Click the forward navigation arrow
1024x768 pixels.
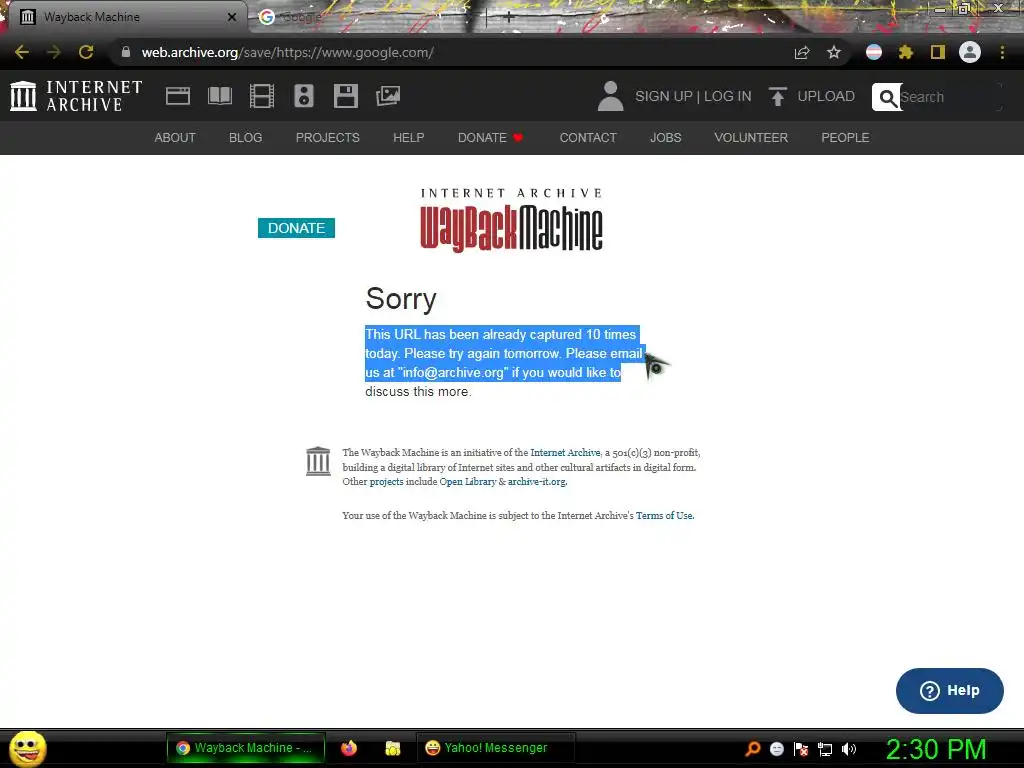(x=54, y=52)
